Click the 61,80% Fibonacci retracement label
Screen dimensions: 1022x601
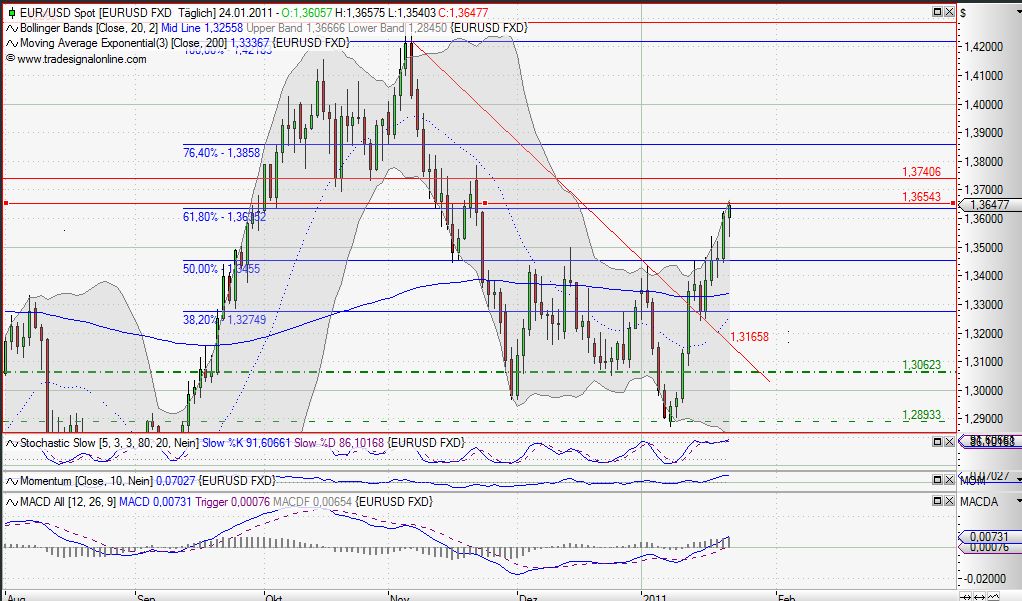click(x=220, y=217)
